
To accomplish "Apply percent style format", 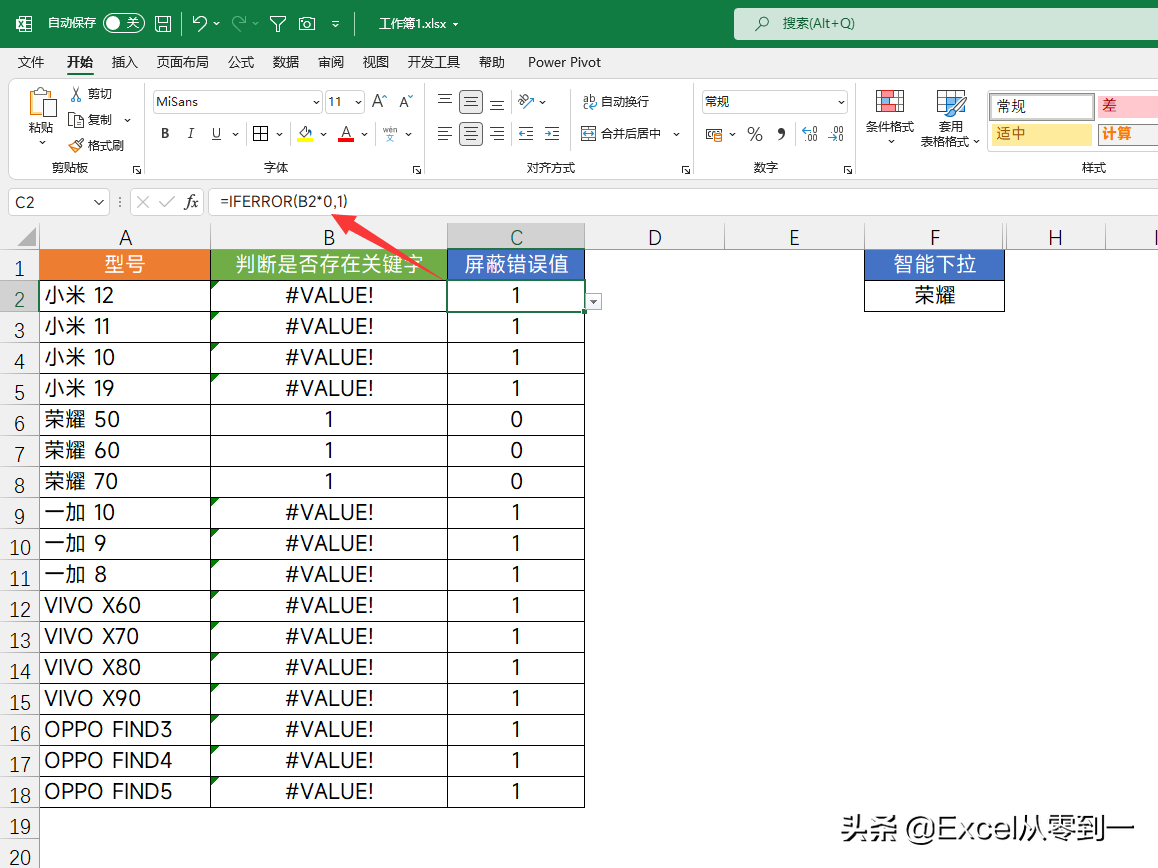I will pyautogui.click(x=755, y=134).
